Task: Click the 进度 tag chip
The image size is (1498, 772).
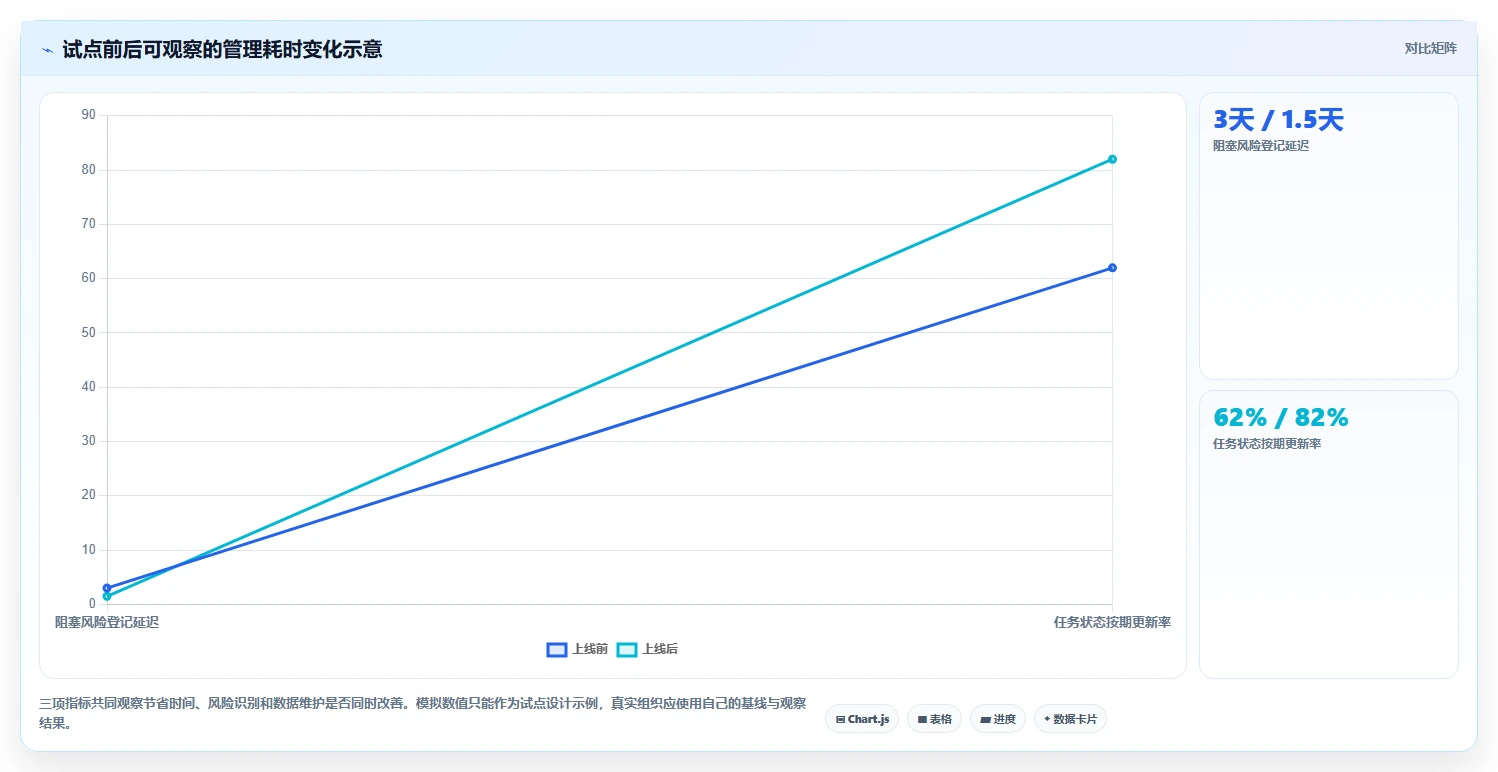Action: pos(998,719)
